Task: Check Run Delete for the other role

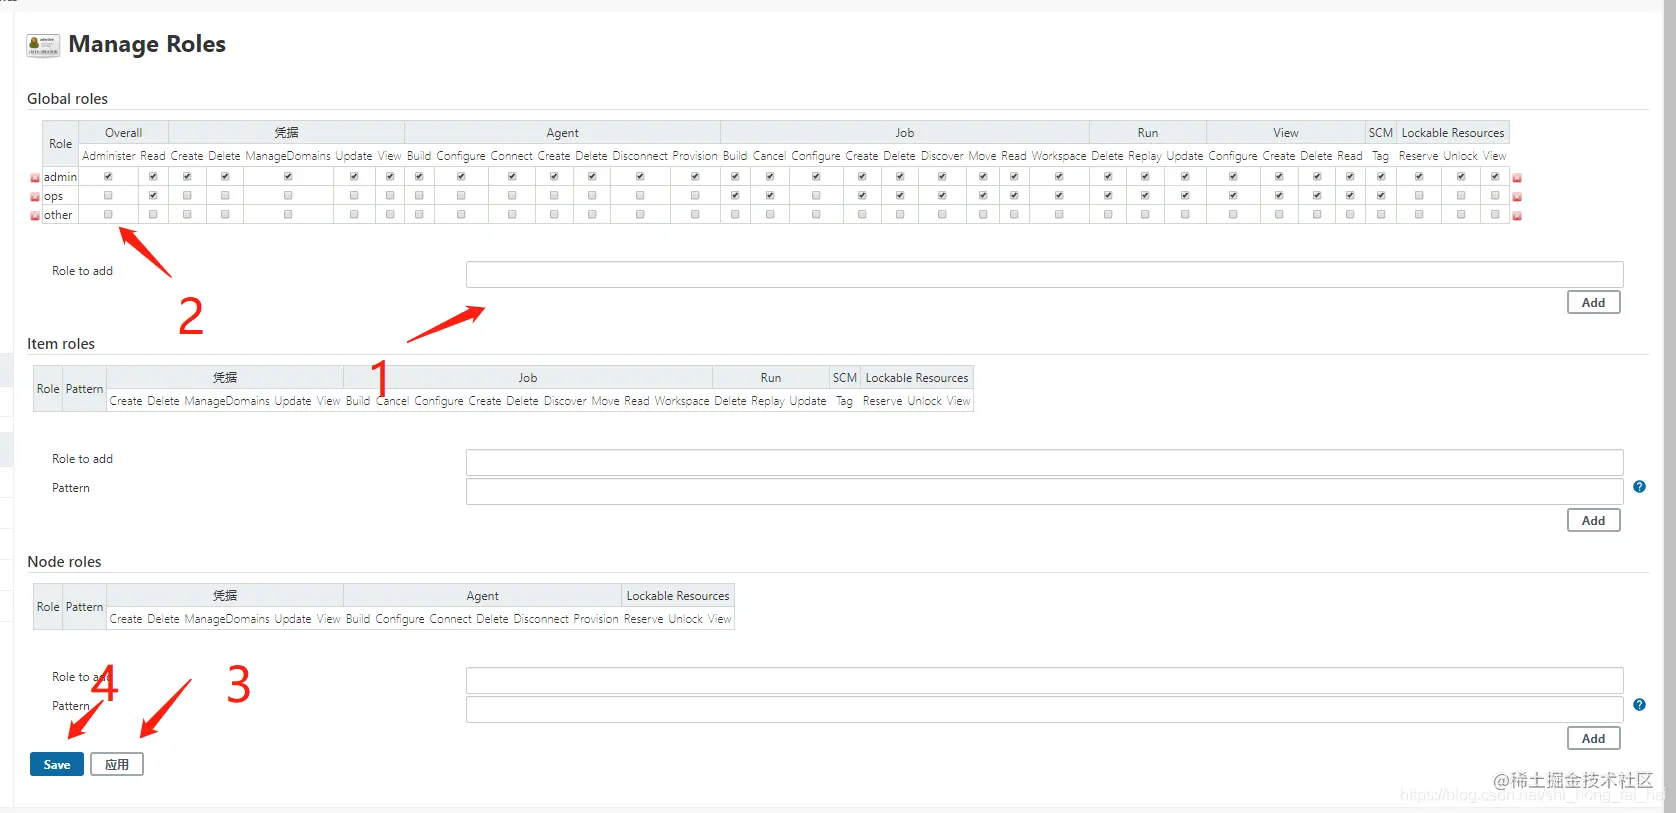Action: (1108, 214)
